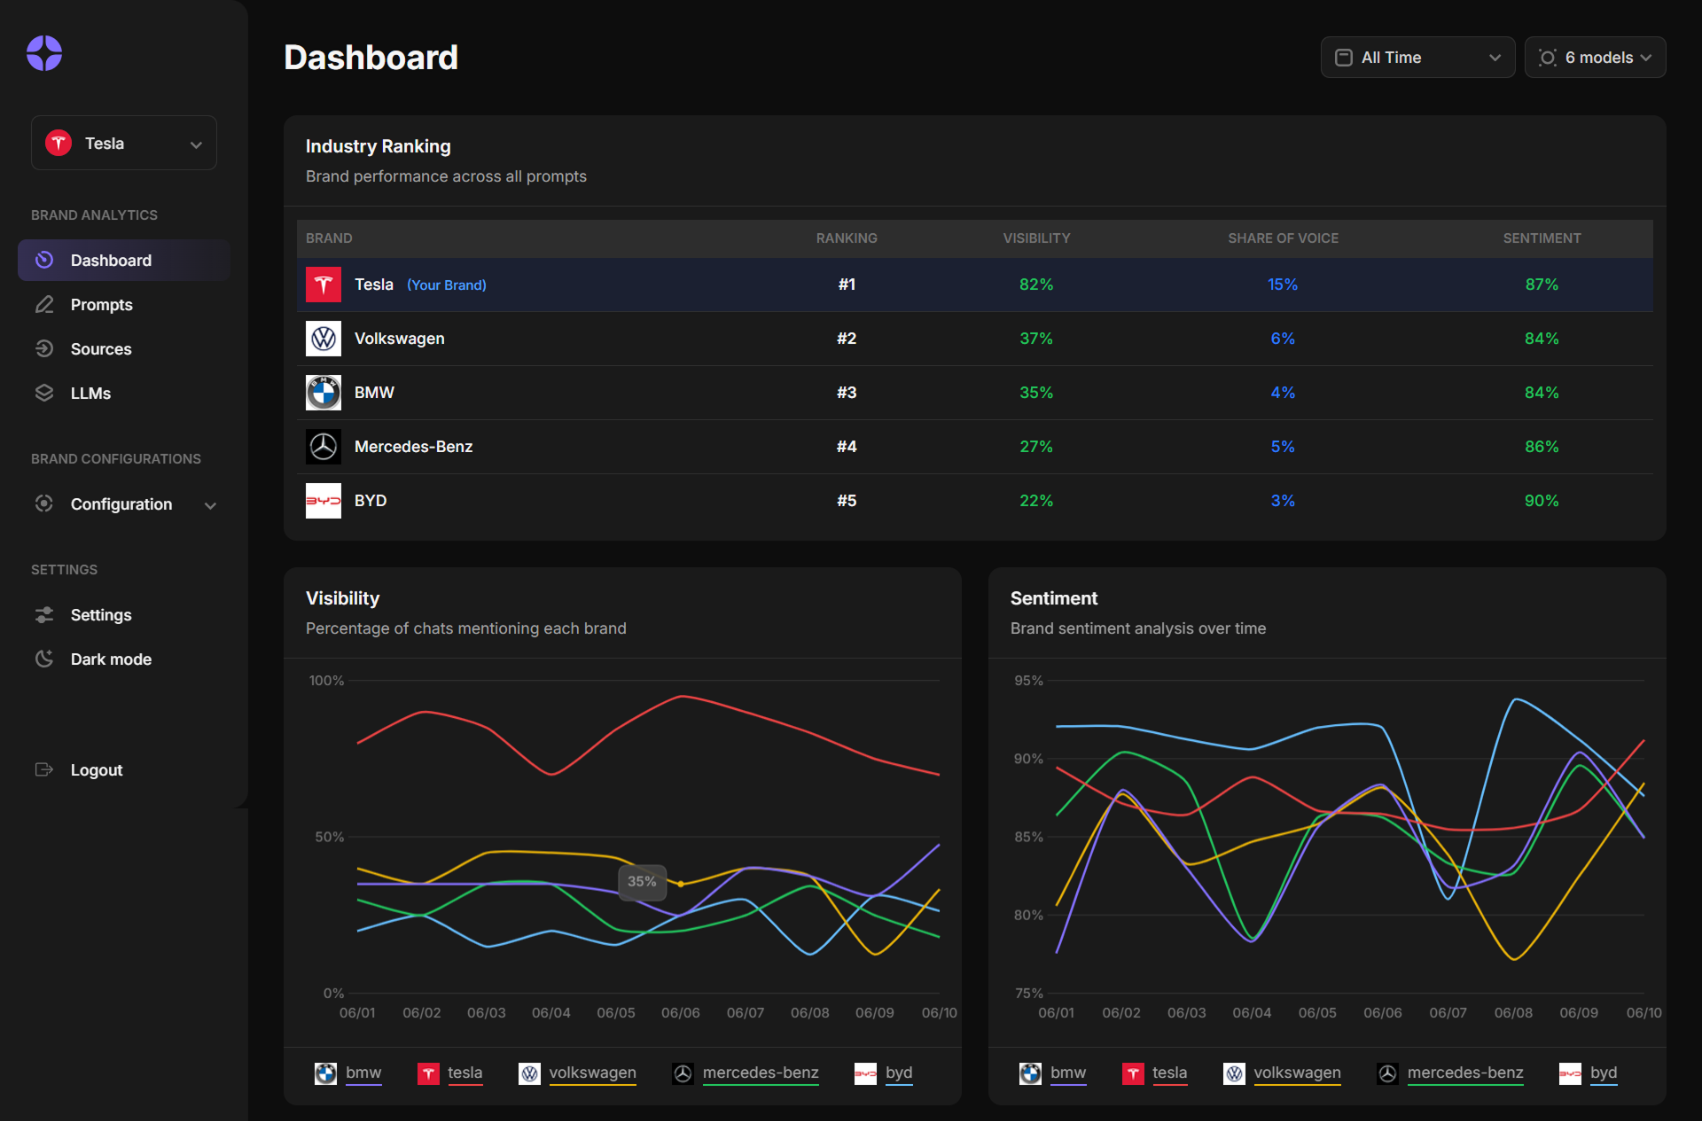This screenshot has height=1121, width=1702.
Task: Click the LLMs layers icon
Action: click(44, 393)
